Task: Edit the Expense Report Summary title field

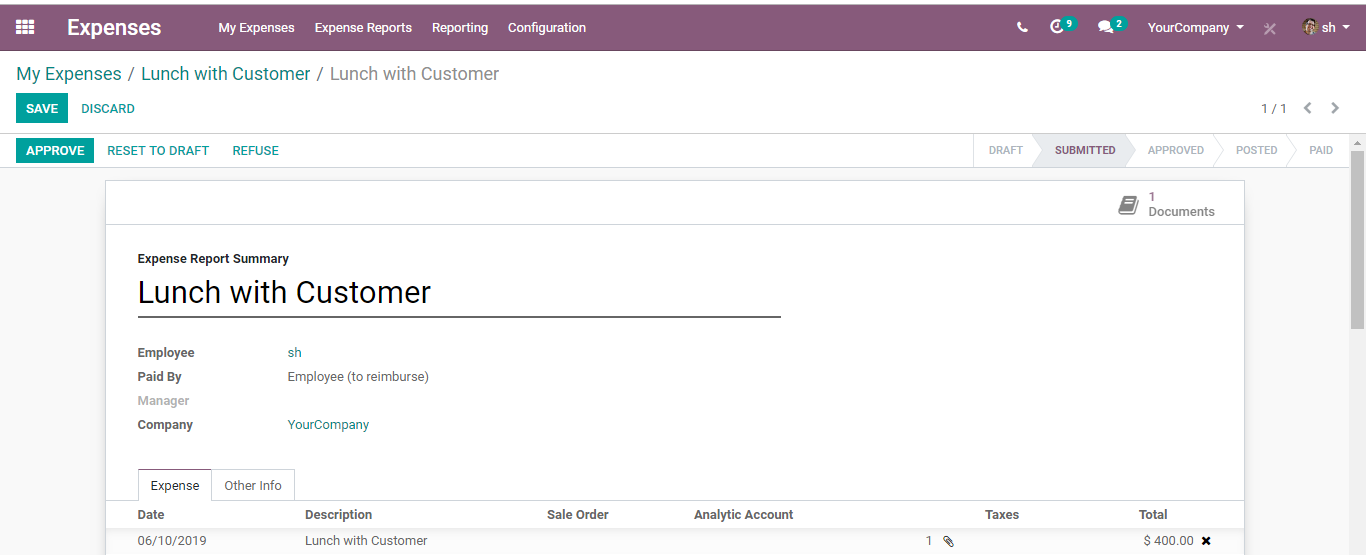Action: click(x=459, y=294)
